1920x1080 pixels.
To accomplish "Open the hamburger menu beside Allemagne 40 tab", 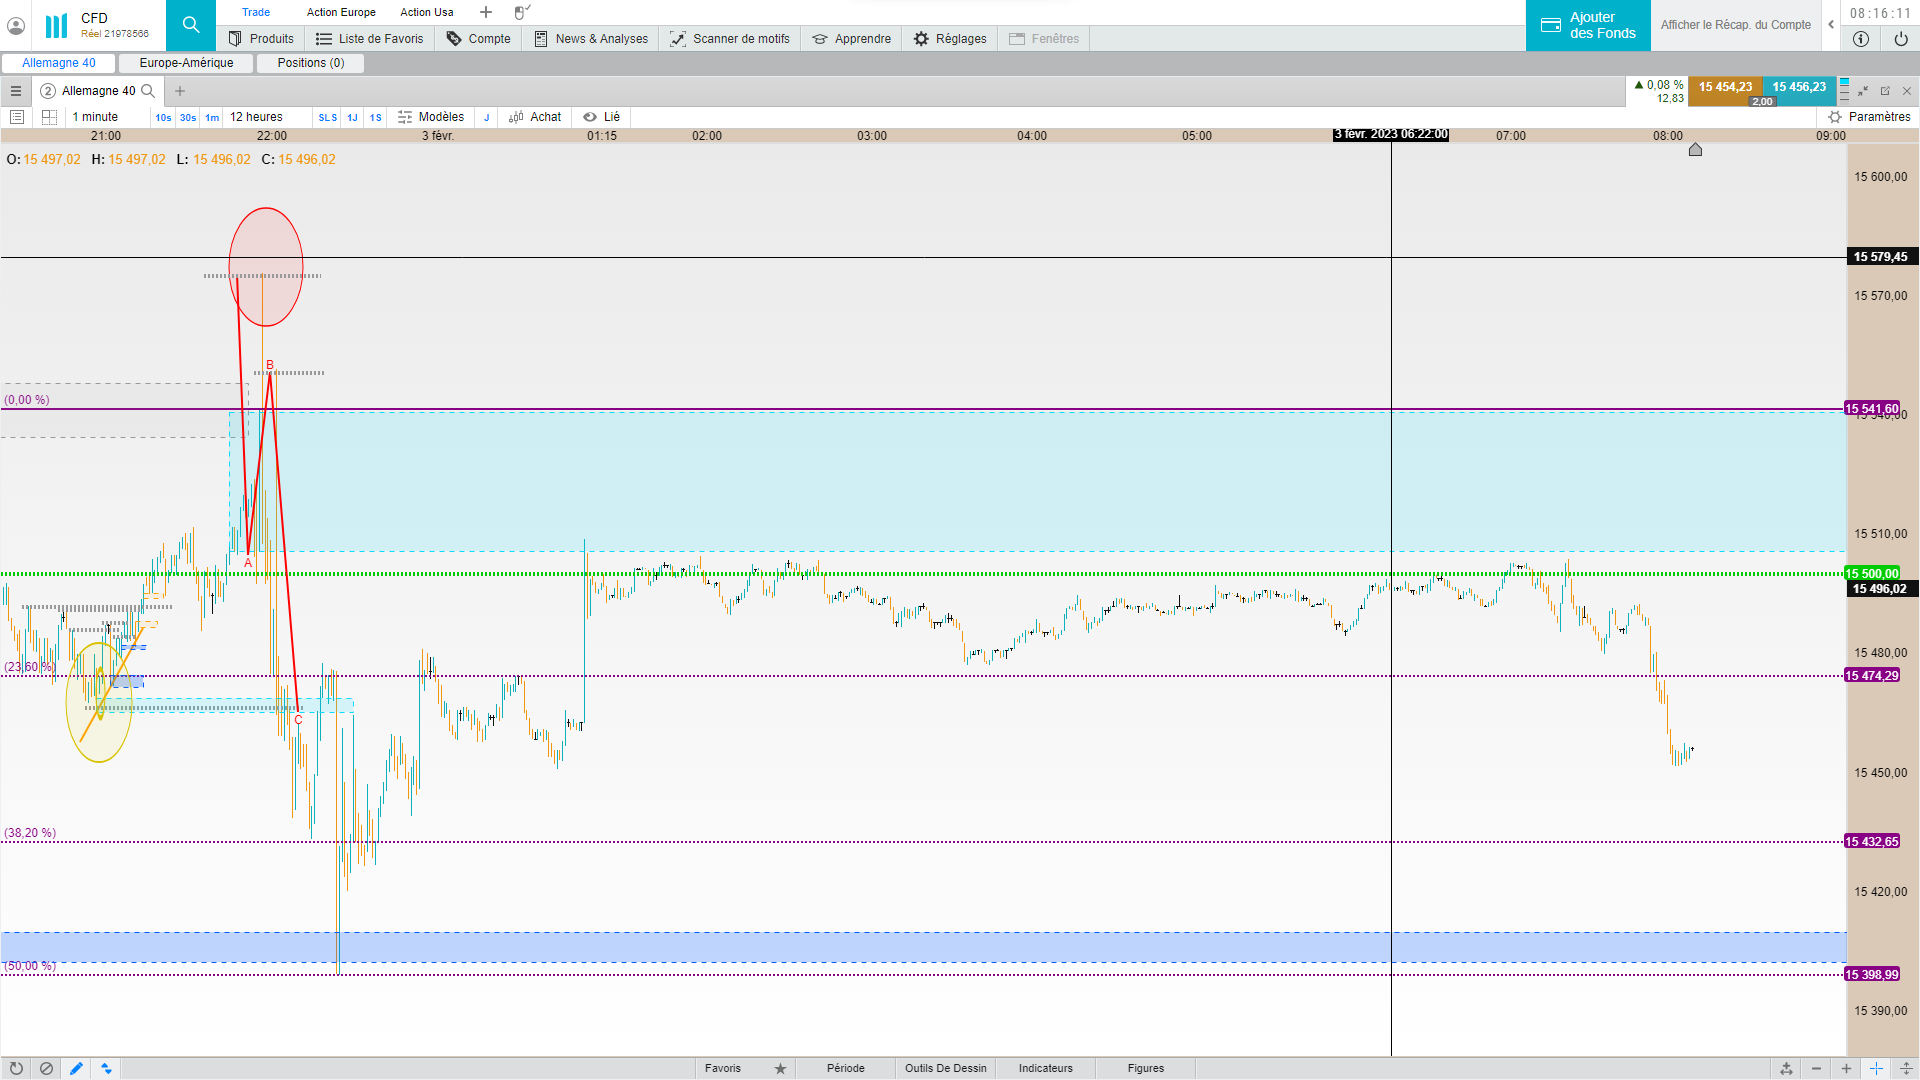I will point(16,91).
